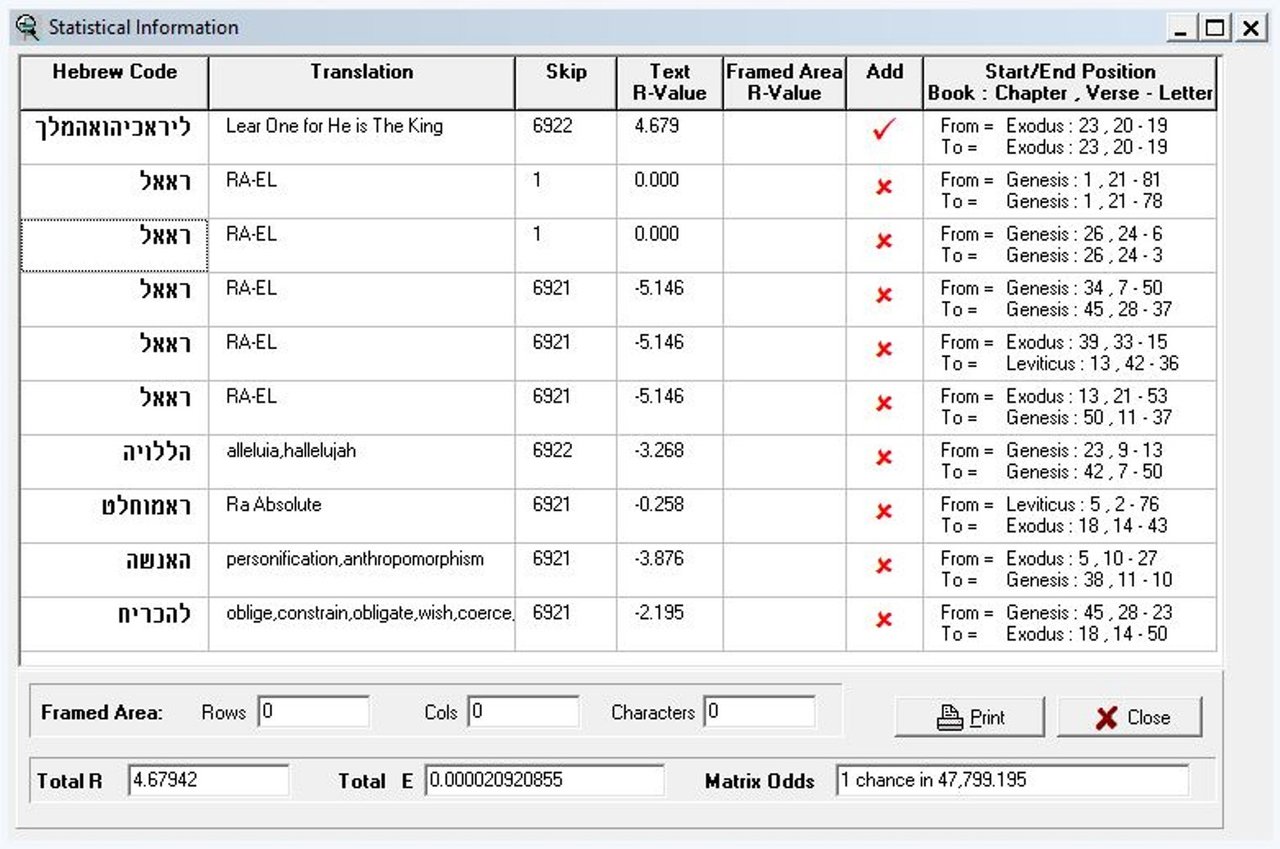1280x849 pixels.
Task: Click the Text R-Value column header
Action: 669,83
